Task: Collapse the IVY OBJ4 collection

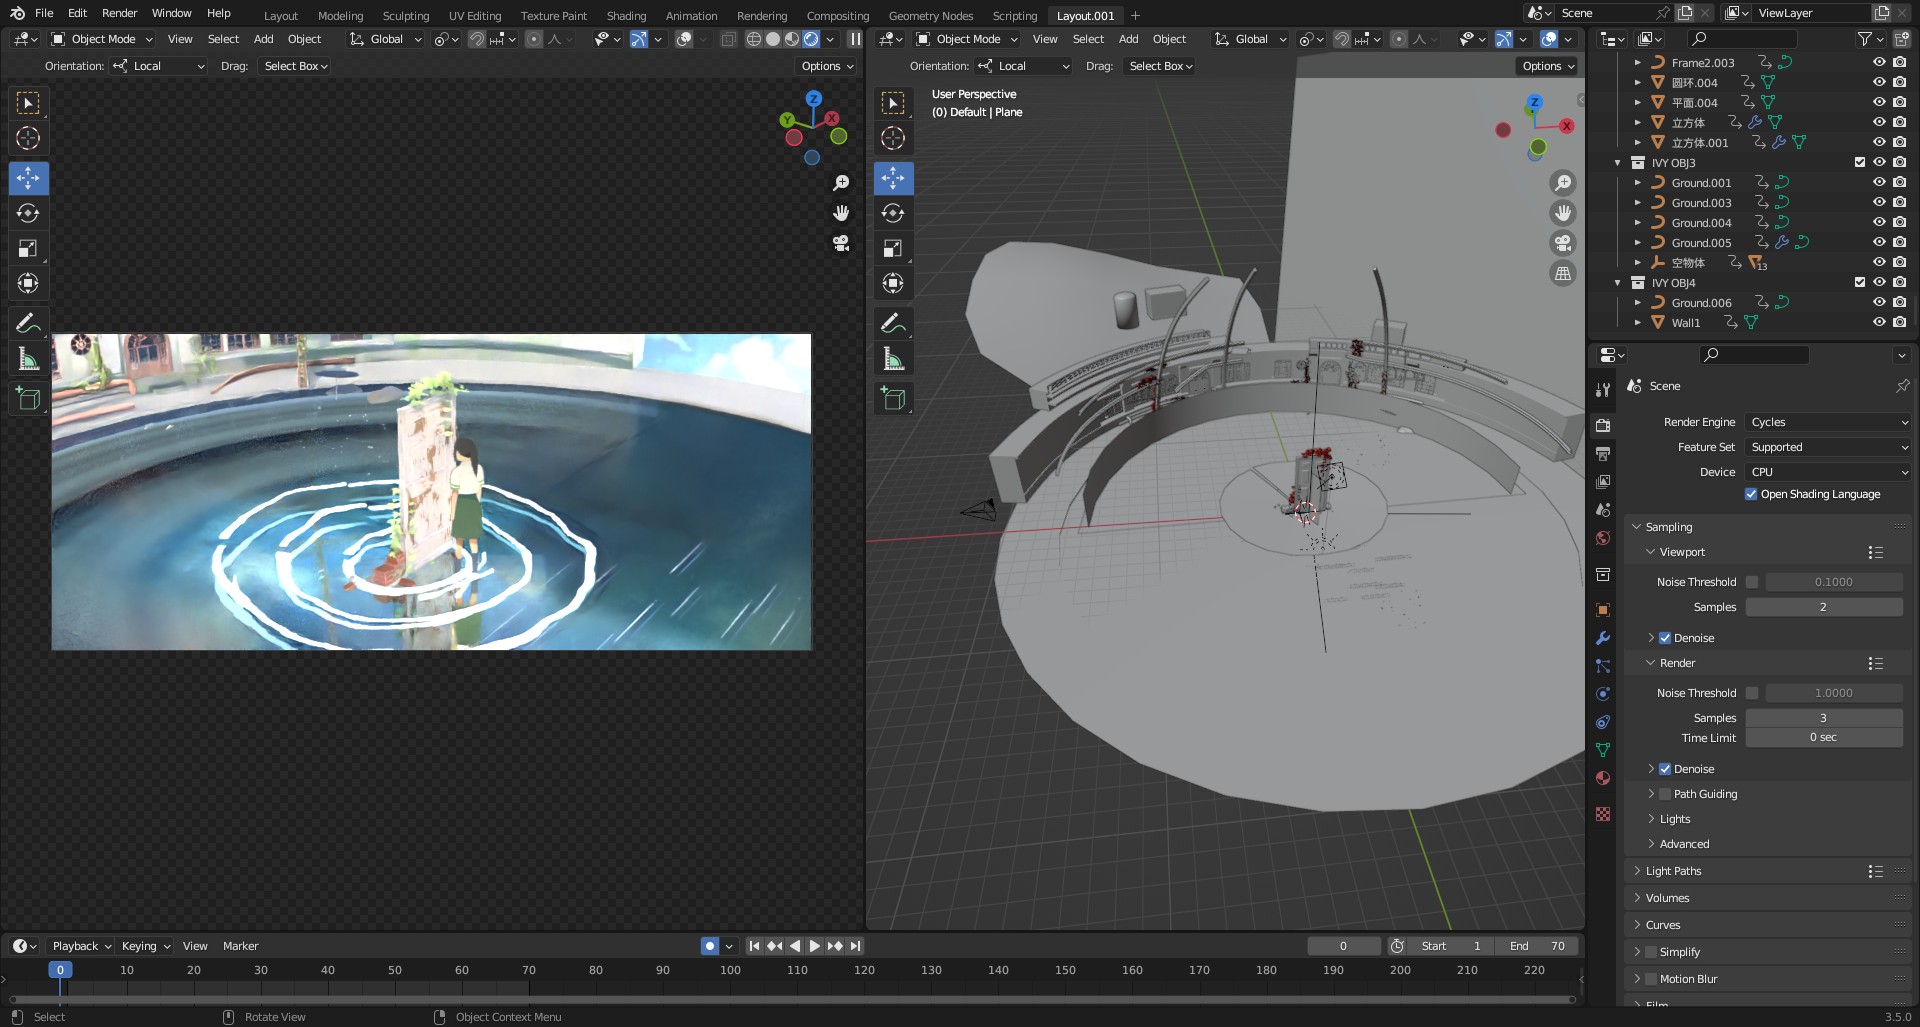Action: pyautogui.click(x=1618, y=283)
